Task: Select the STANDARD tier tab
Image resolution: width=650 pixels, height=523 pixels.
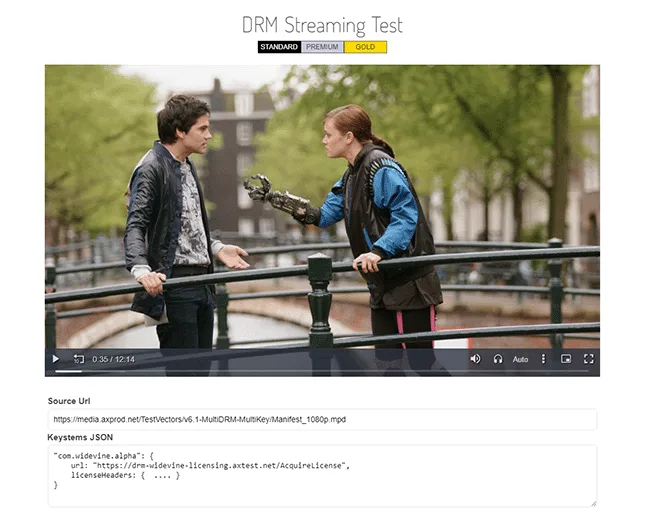Action: 279,47
